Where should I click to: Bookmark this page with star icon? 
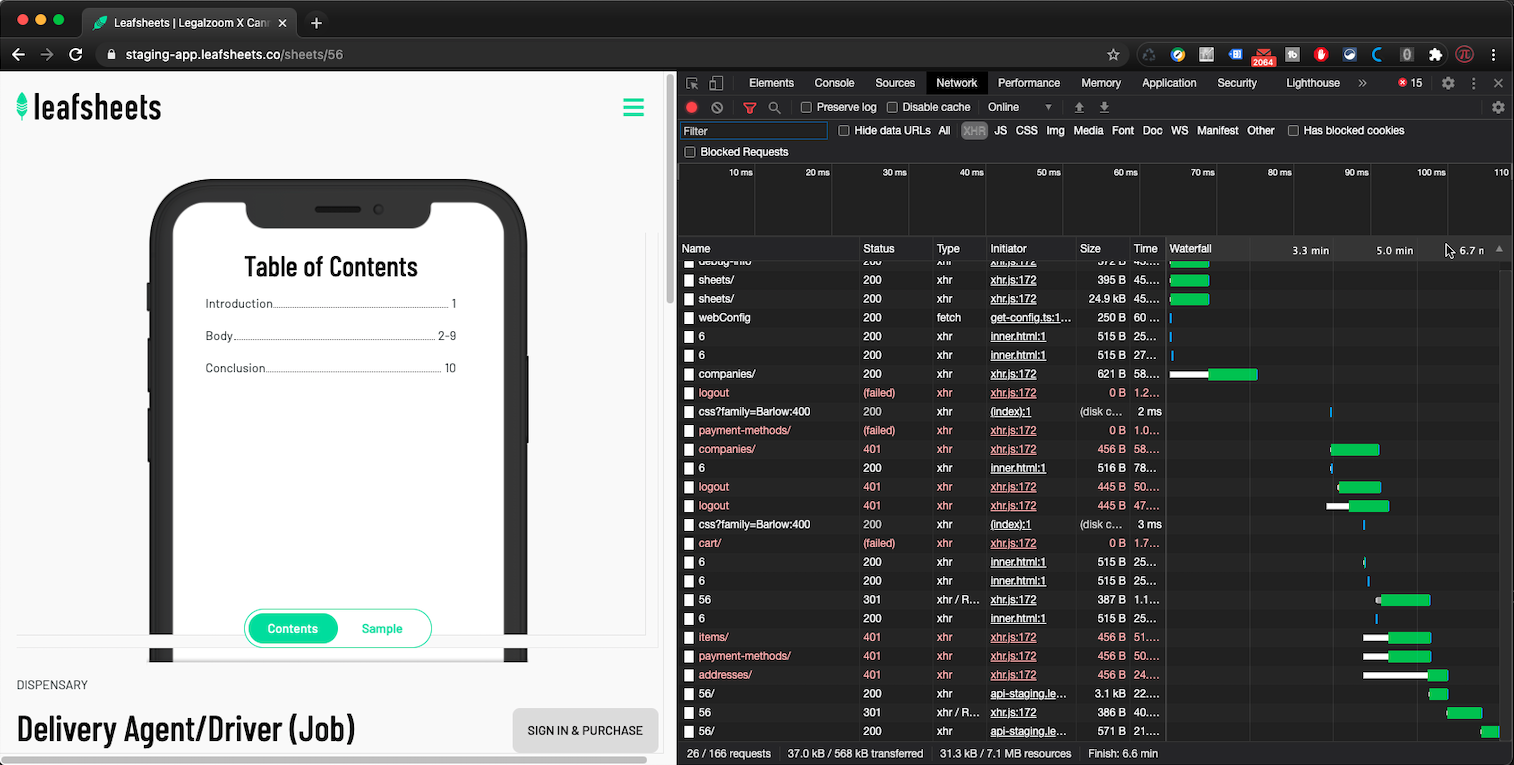1113,54
